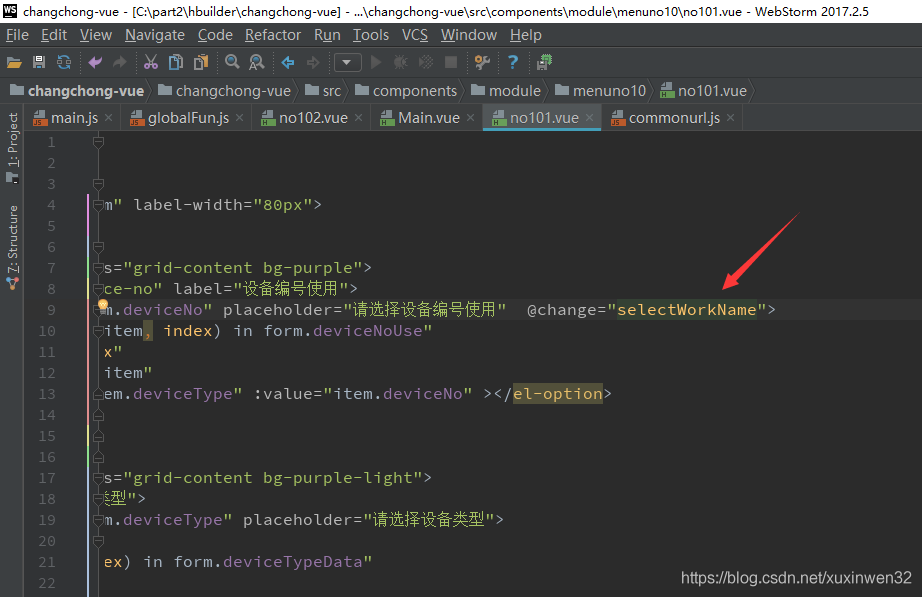Viewport: 922px width, 597px height.
Task: Click the Save All toolbar icon
Action: [39, 62]
